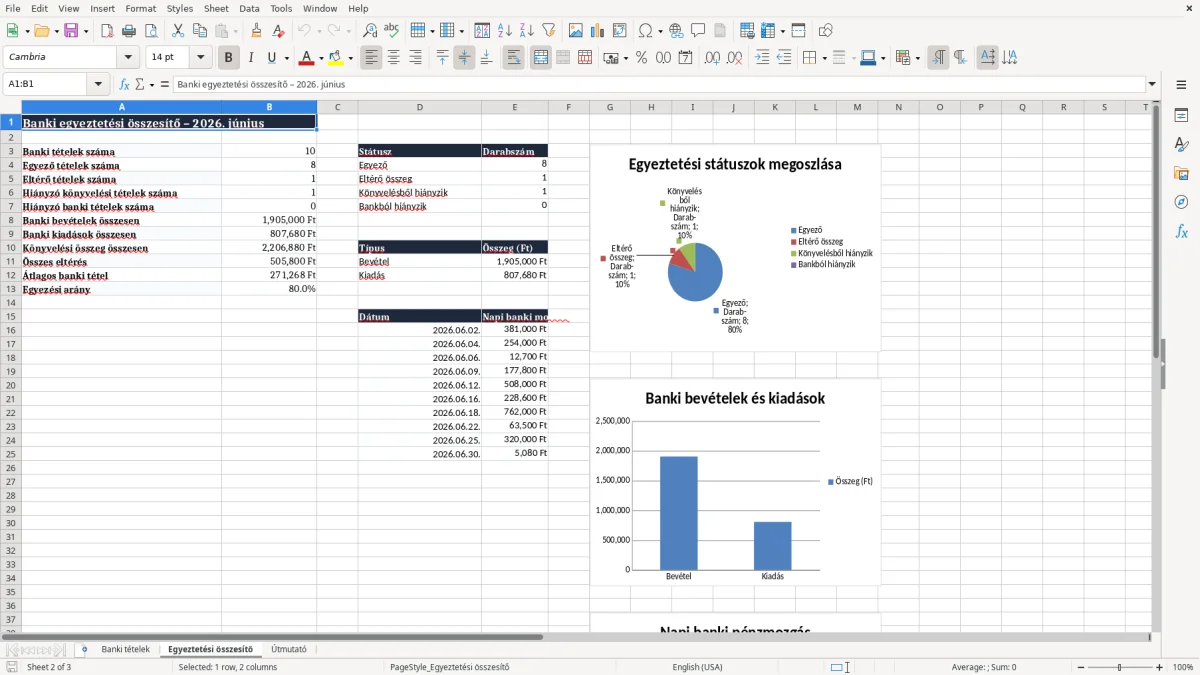Viewport: 1200px width, 675px height.
Task: Open the font size dropdown arrow
Action: tap(201, 58)
